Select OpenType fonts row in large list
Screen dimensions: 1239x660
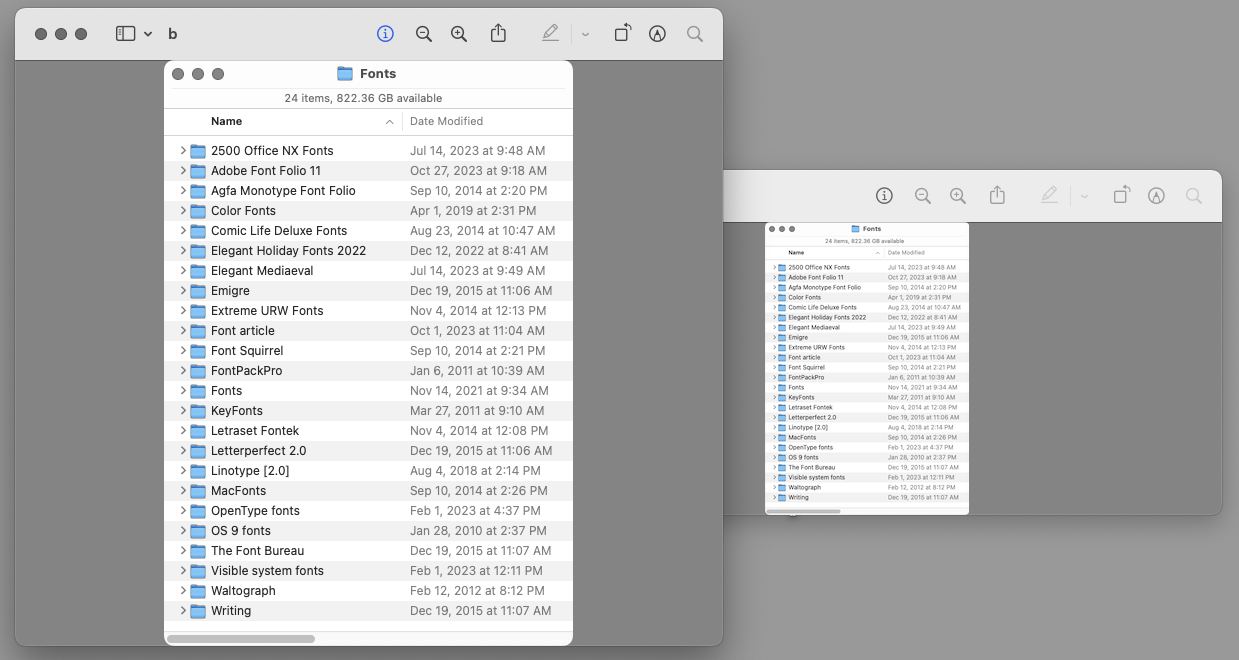pos(369,510)
